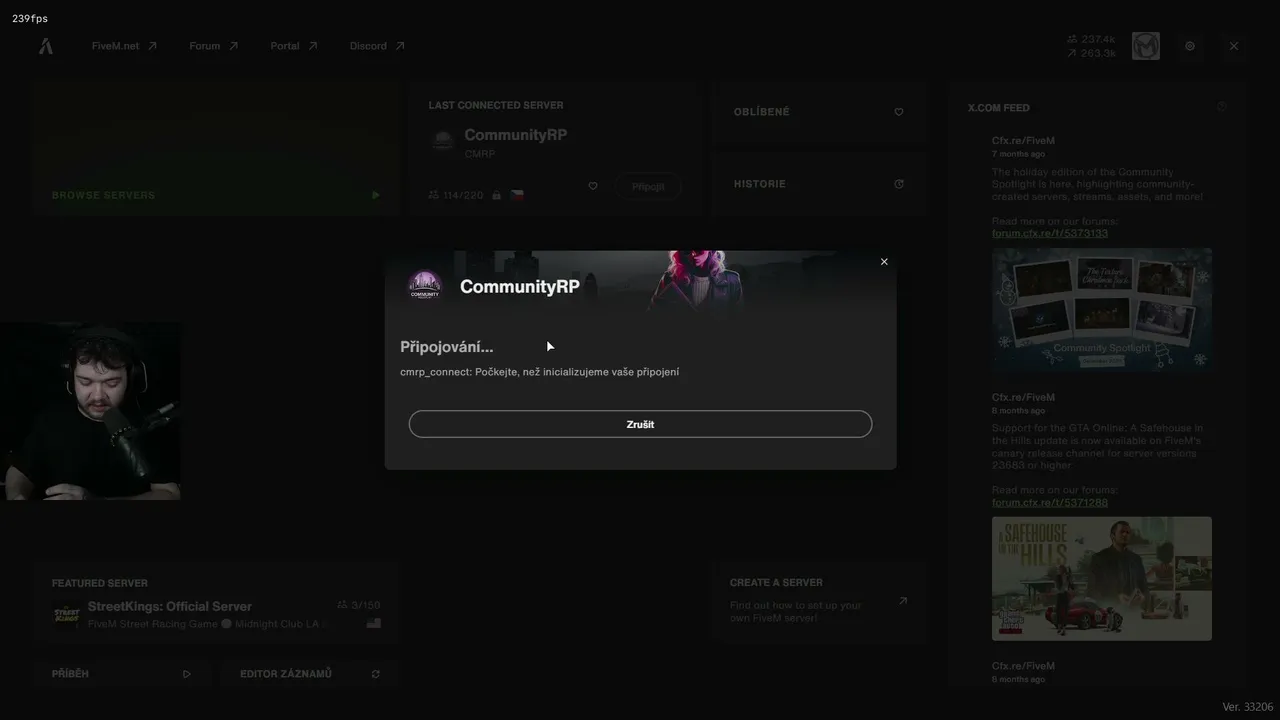The image size is (1280, 720).
Task: Click the CommunityRP title in the dialog
Action: [x=520, y=287]
